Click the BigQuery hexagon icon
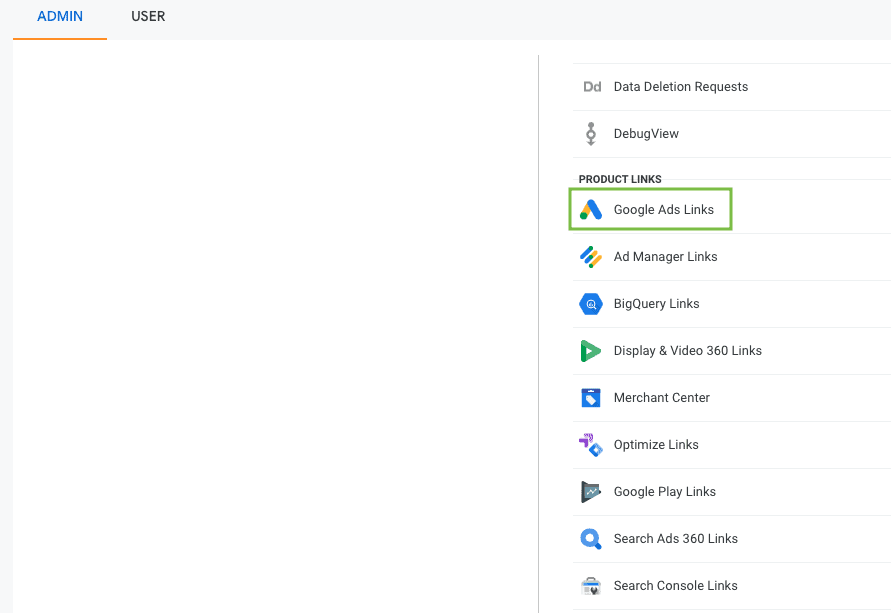891x613 pixels. 591,304
